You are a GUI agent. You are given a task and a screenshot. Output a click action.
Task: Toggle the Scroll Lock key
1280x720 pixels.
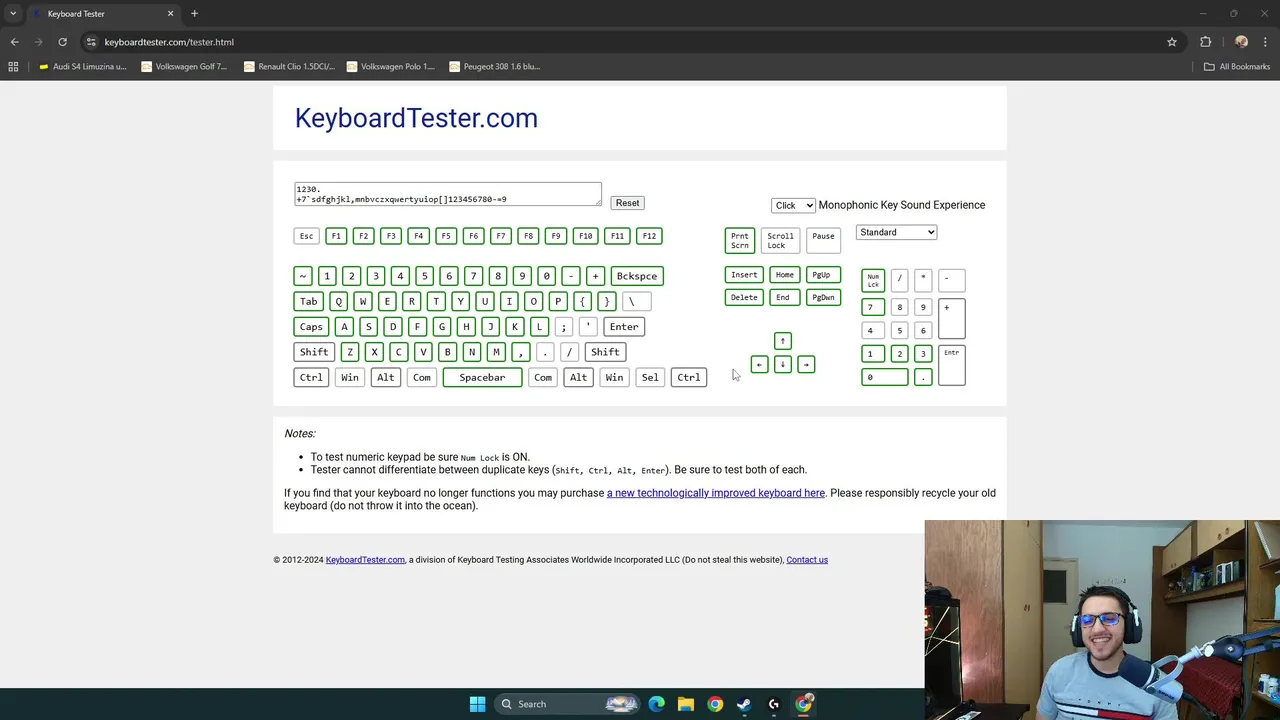[780, 241]
